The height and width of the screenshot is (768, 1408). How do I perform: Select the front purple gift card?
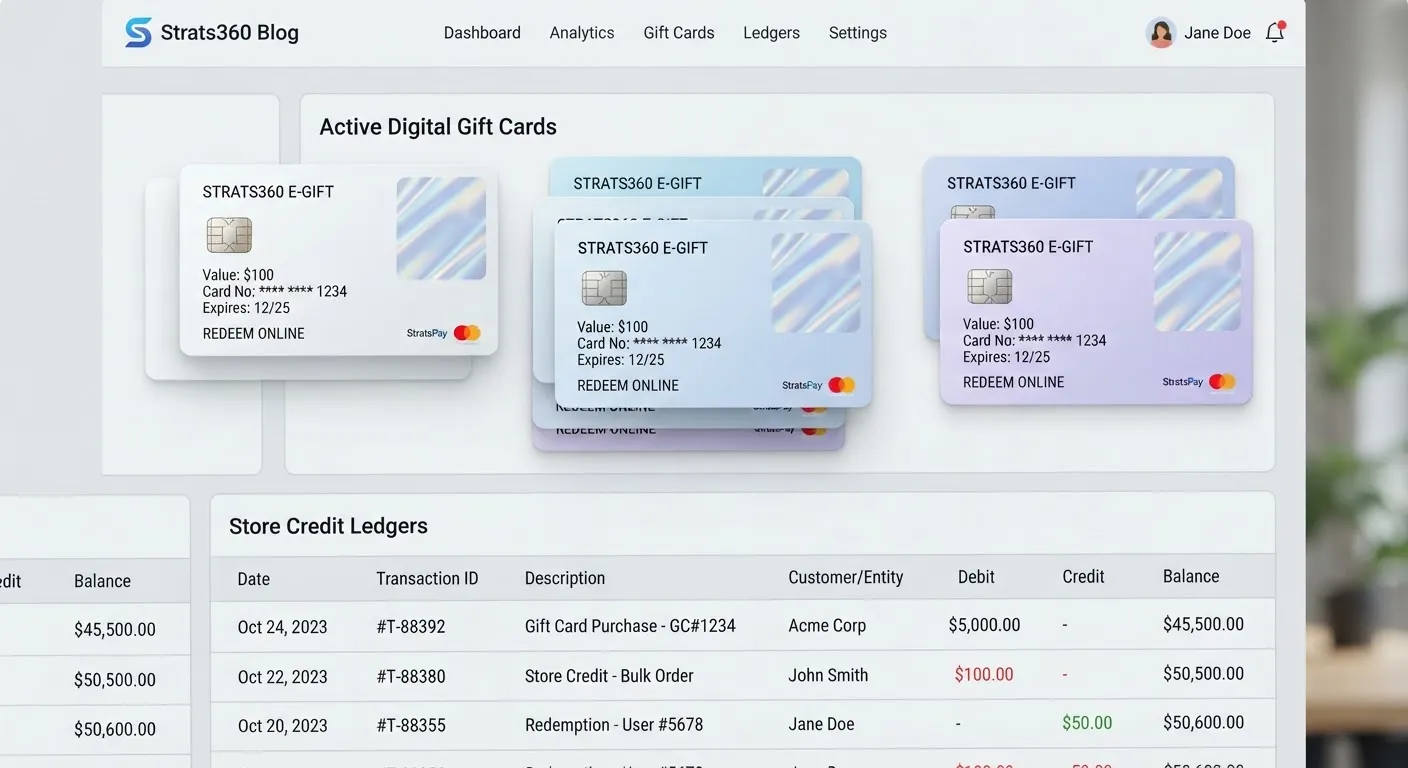point(1096,312)
